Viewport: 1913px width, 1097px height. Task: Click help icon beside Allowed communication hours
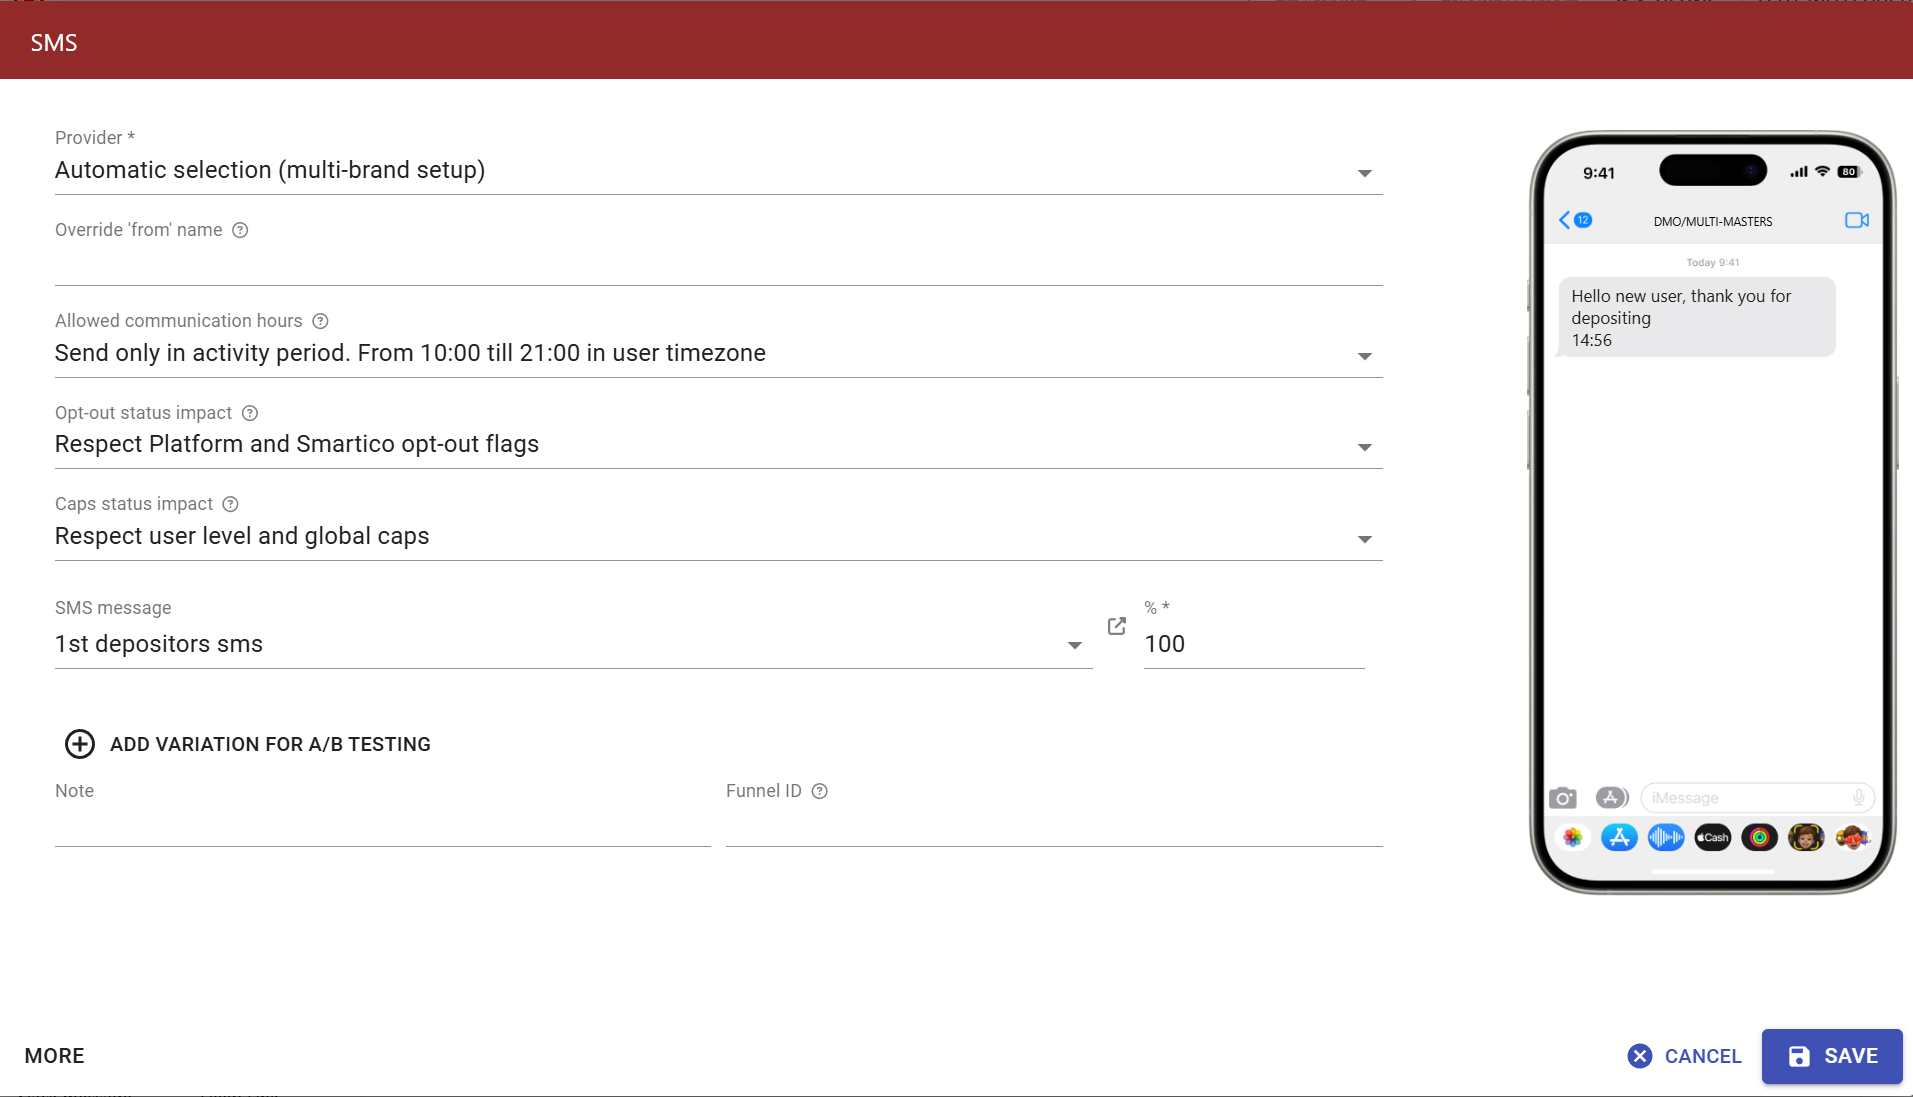(x=320, y=321)
